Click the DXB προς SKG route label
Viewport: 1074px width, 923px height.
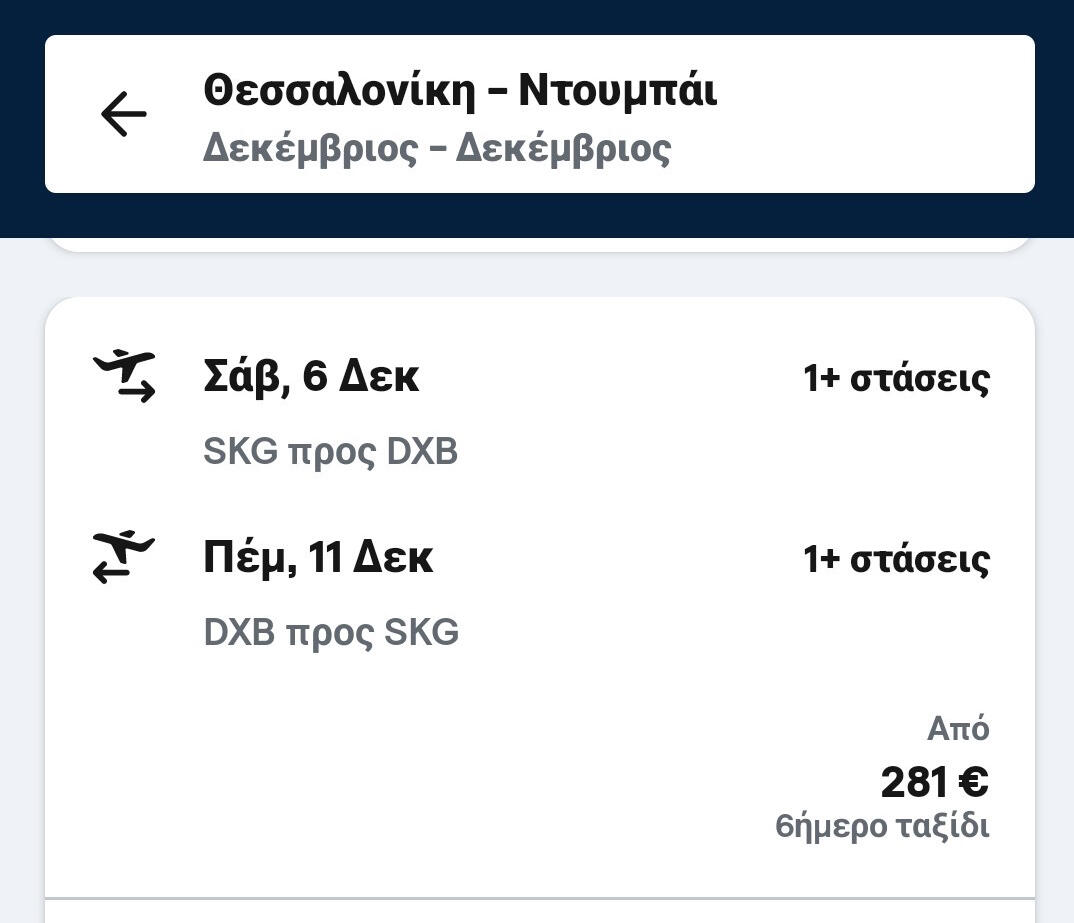(331, 633)
